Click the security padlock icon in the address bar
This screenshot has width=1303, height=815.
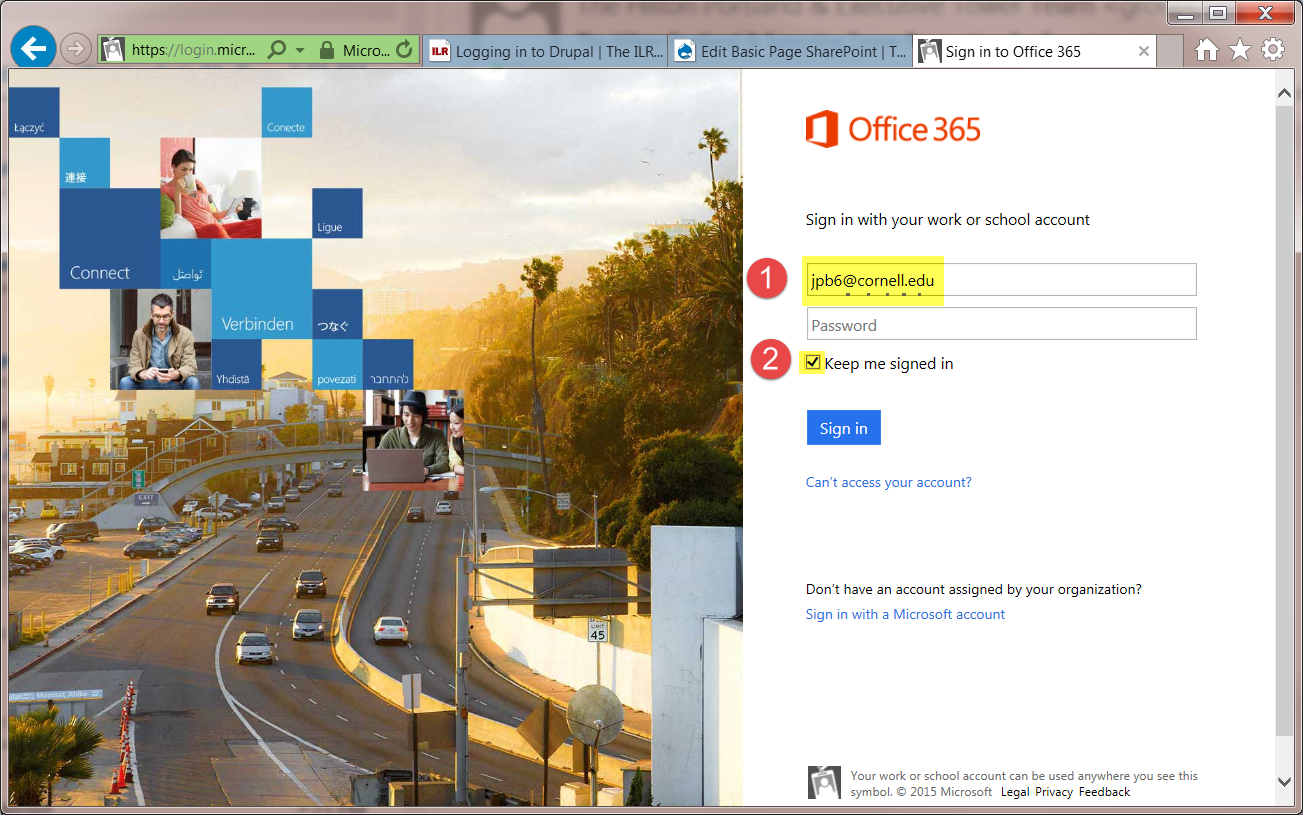coord(326,50)
